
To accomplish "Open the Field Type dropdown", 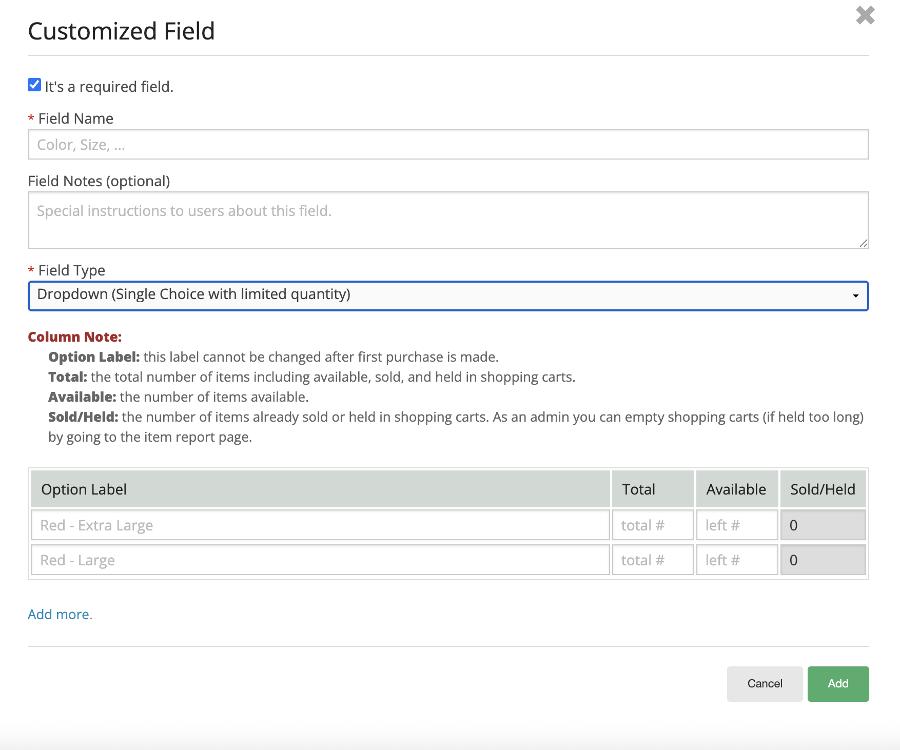I will (x=448, y=295).
